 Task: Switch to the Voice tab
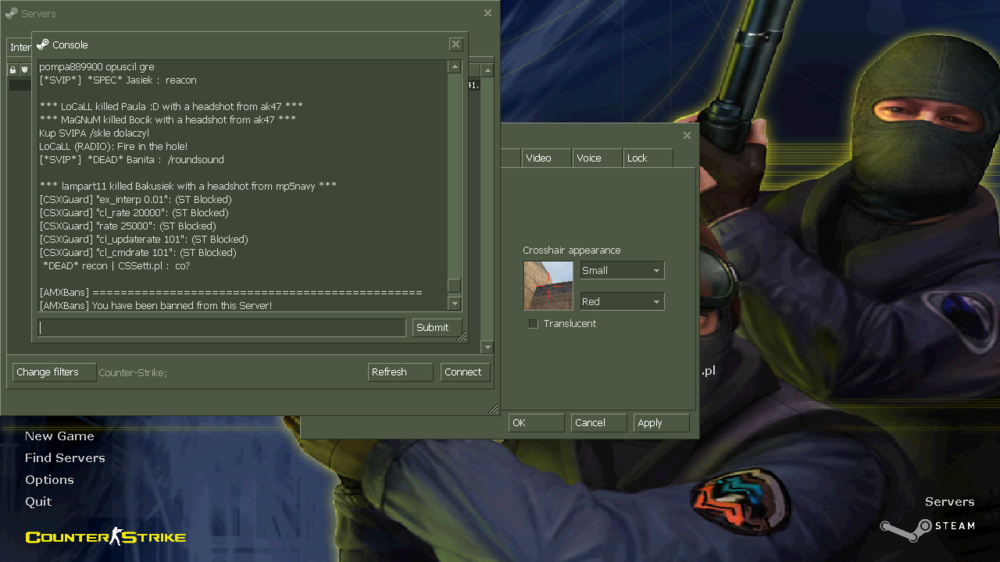pos(597,158)
